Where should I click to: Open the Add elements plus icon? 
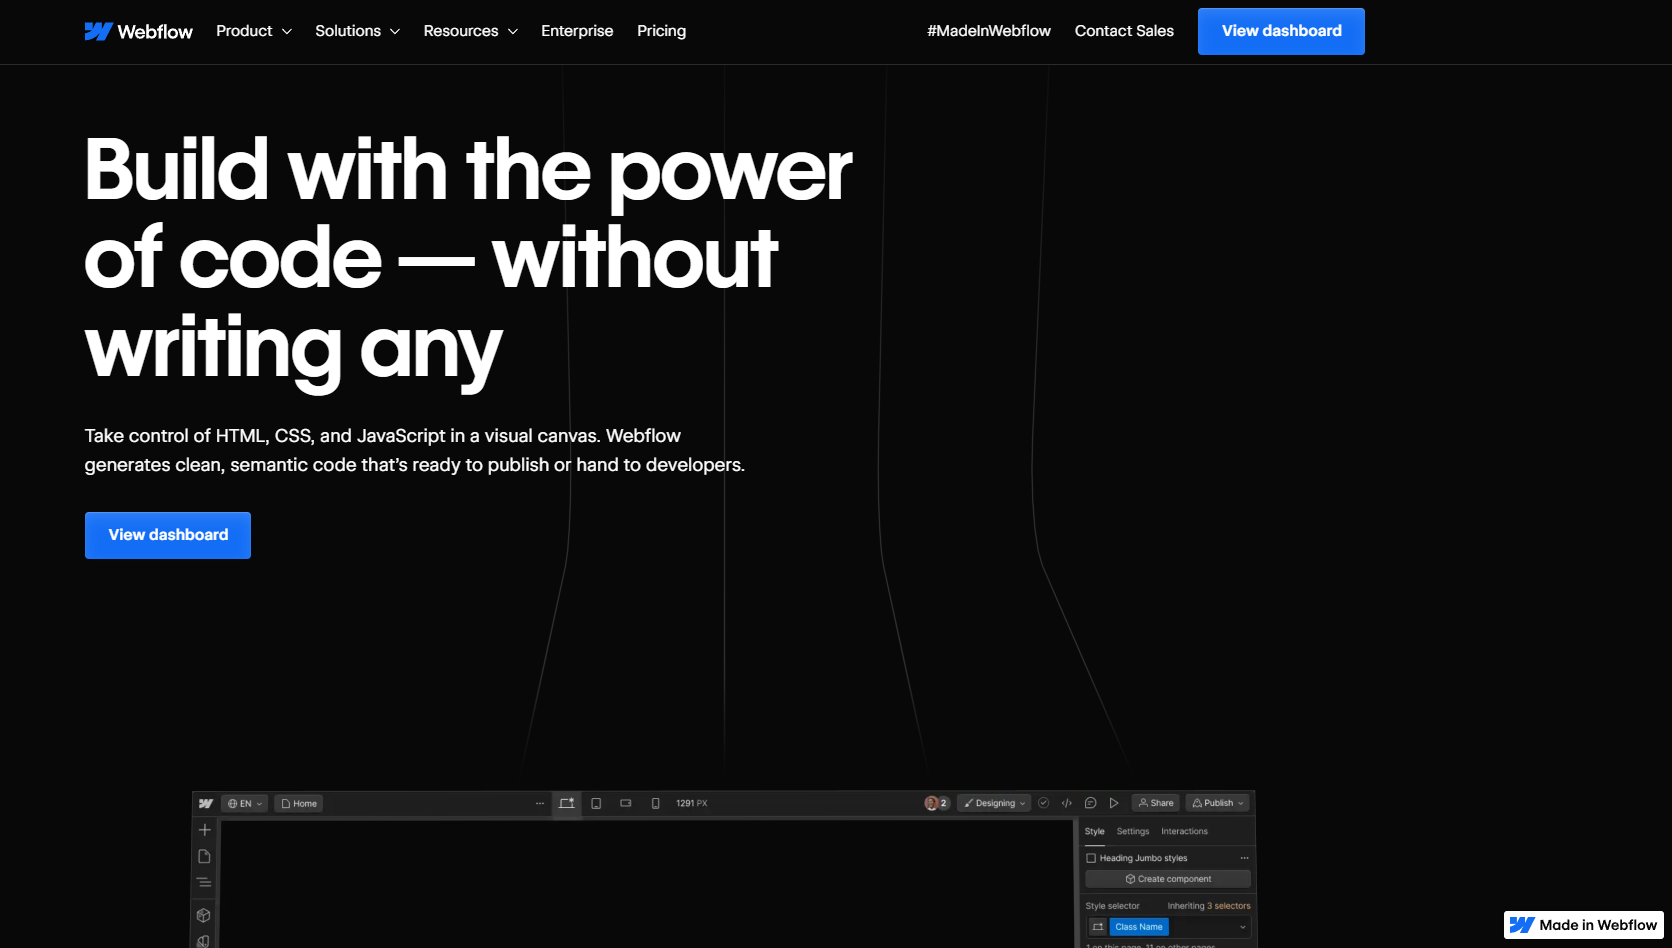[x=204, y=830]
